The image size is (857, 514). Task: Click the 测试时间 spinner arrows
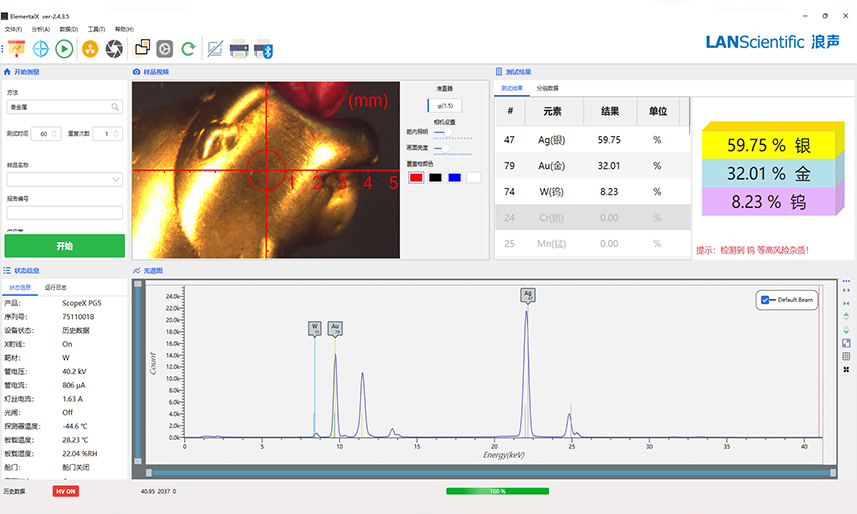(55, 133)
